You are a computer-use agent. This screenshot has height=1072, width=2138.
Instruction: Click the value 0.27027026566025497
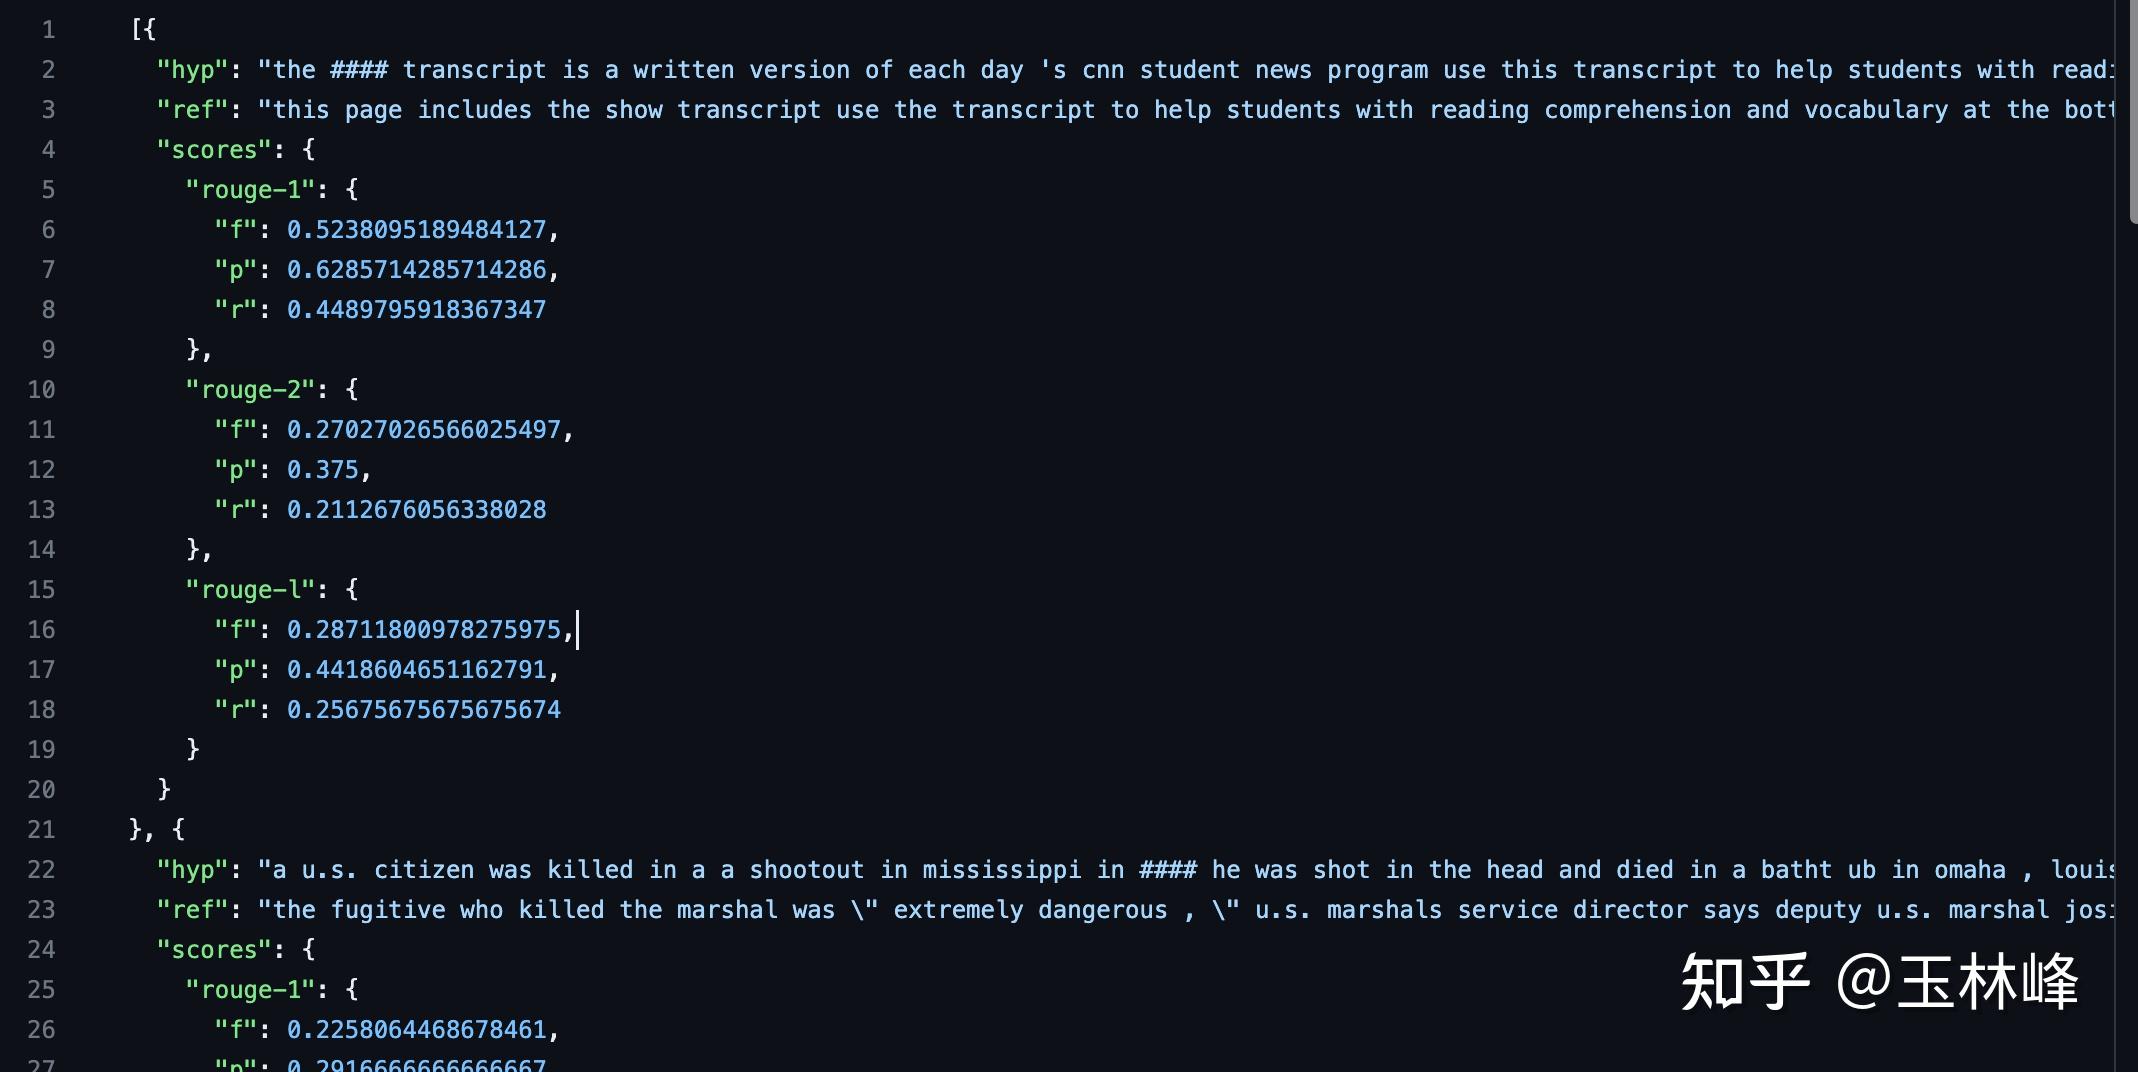[424, 430]
